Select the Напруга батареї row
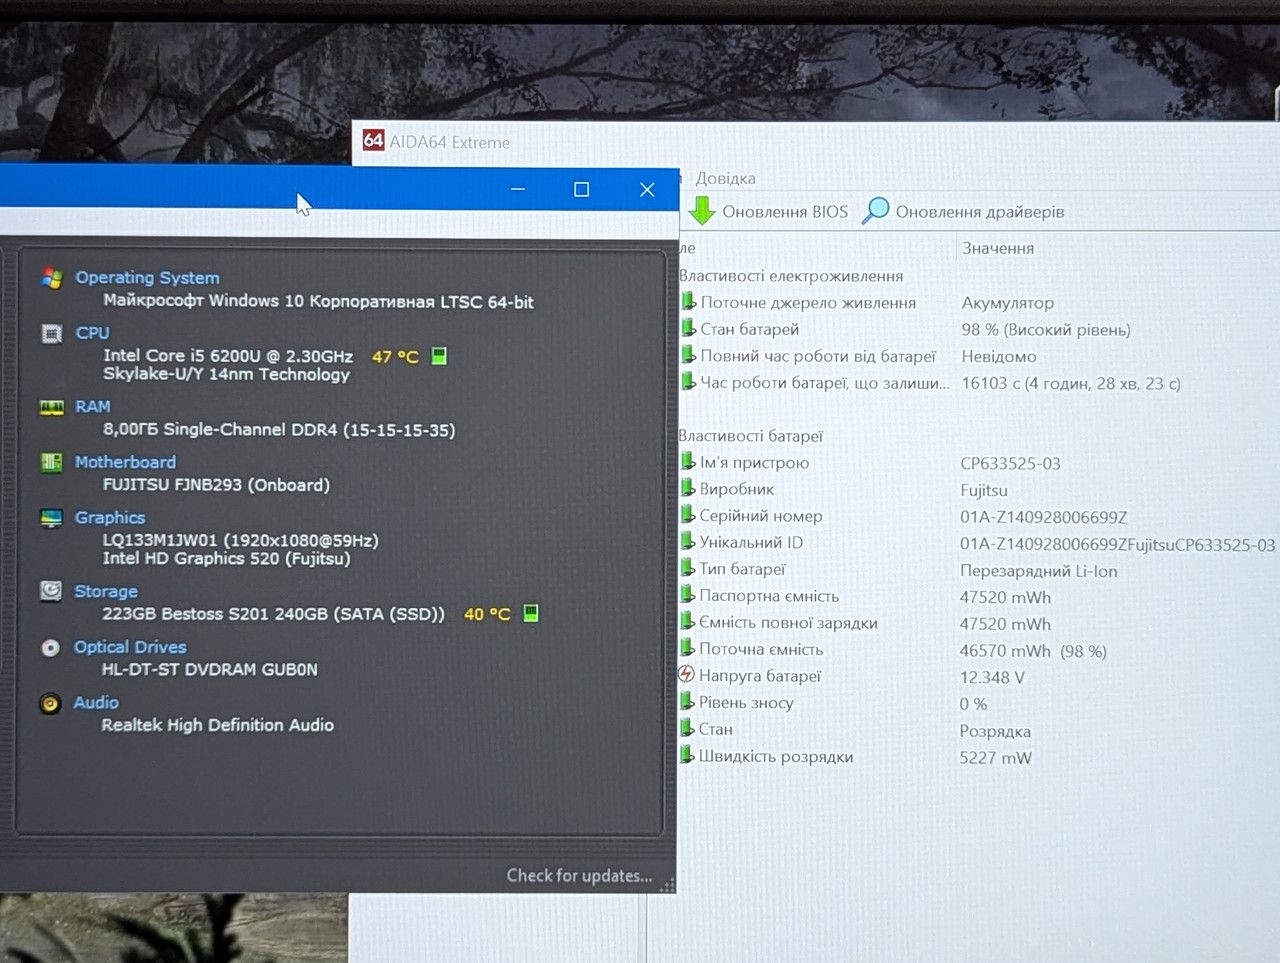Screen dimensions: 1280x963 tap(980, 676)
